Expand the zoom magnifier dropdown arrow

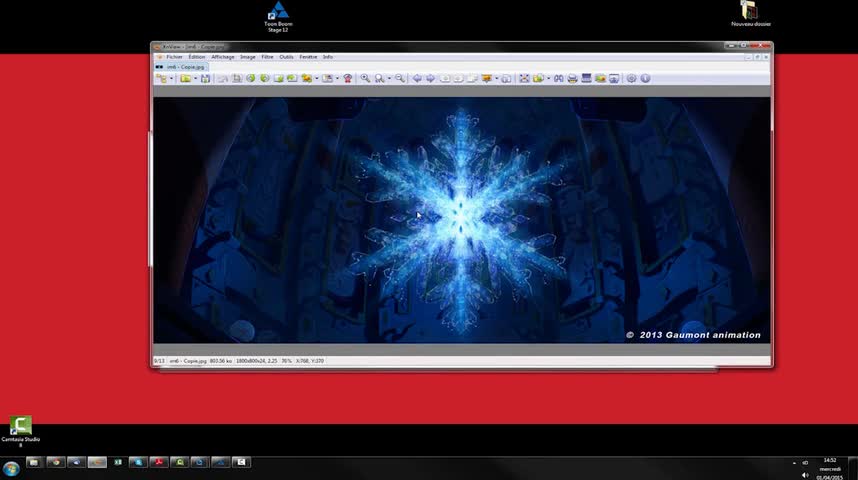tap(389, 79)
